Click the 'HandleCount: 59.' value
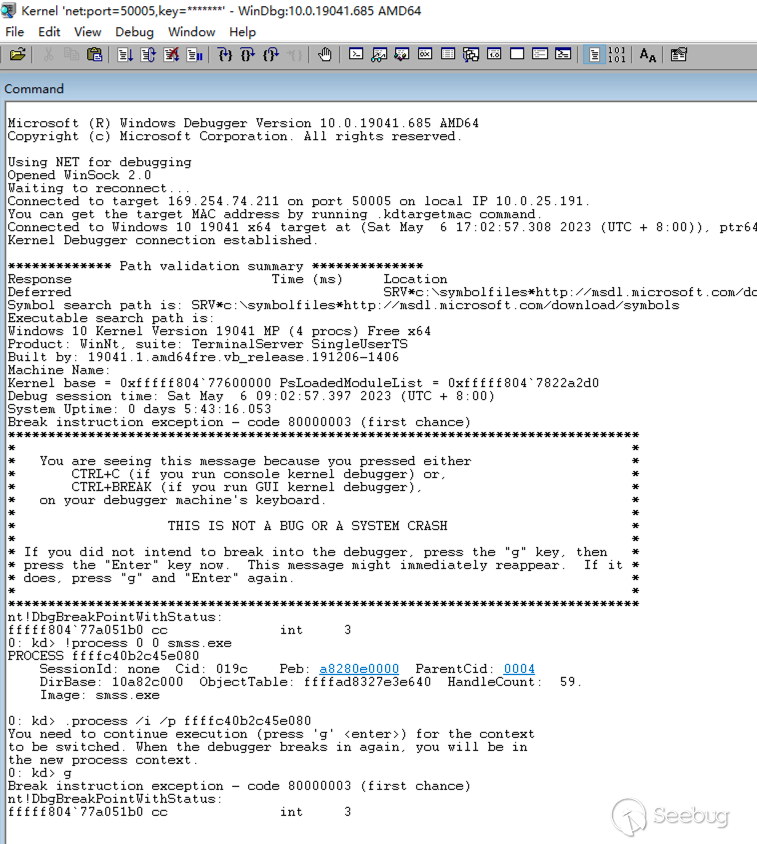Screen dimensions: 757x844 515,681
